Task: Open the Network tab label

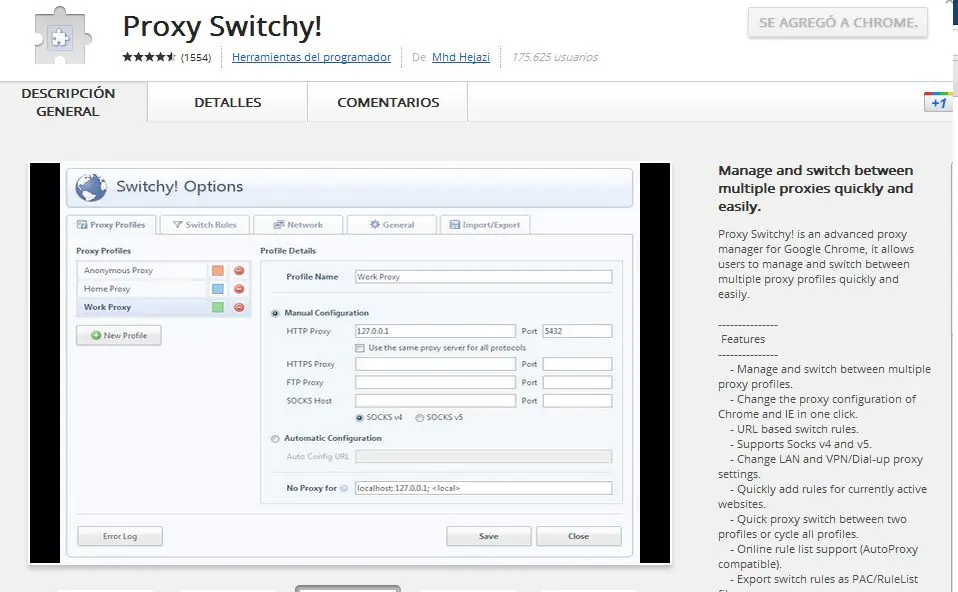Action: (x=305, y=225)
